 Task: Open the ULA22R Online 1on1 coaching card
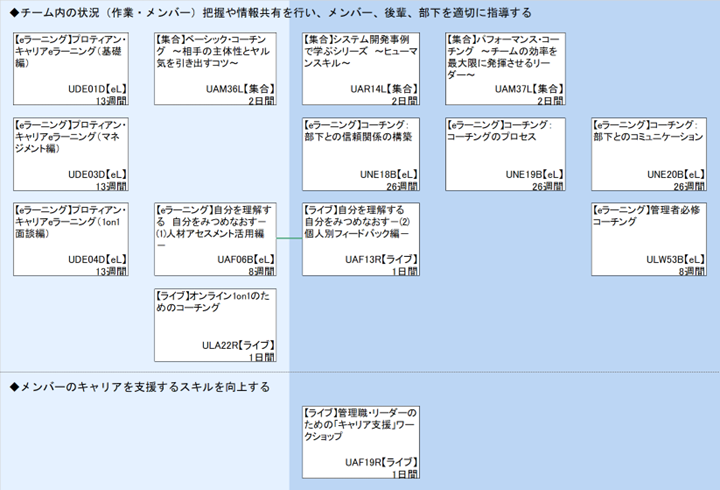coord(215,325)
